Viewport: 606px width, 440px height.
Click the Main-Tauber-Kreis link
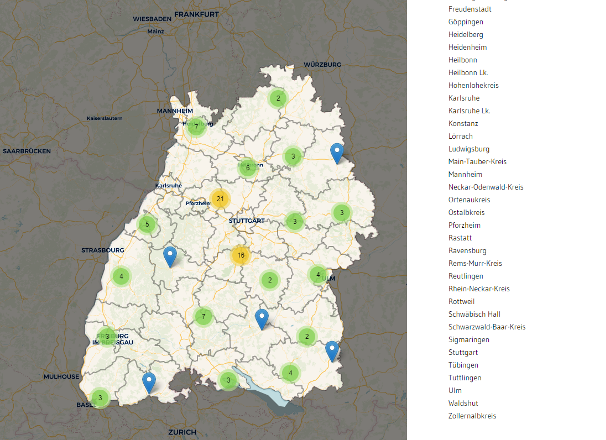click(485, 162)
